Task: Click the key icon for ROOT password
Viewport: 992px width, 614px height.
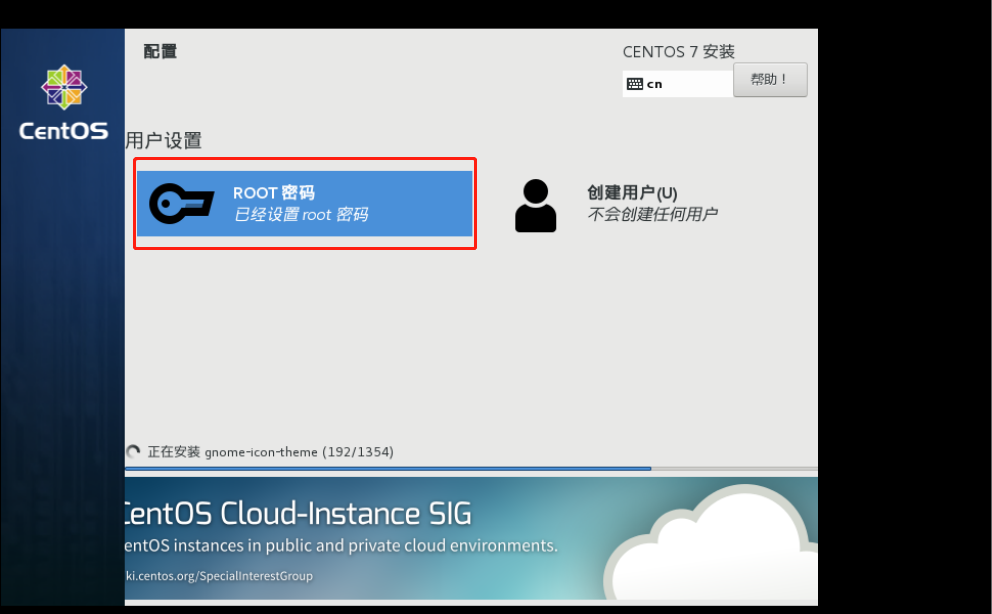Action: (x=182, y=204)
